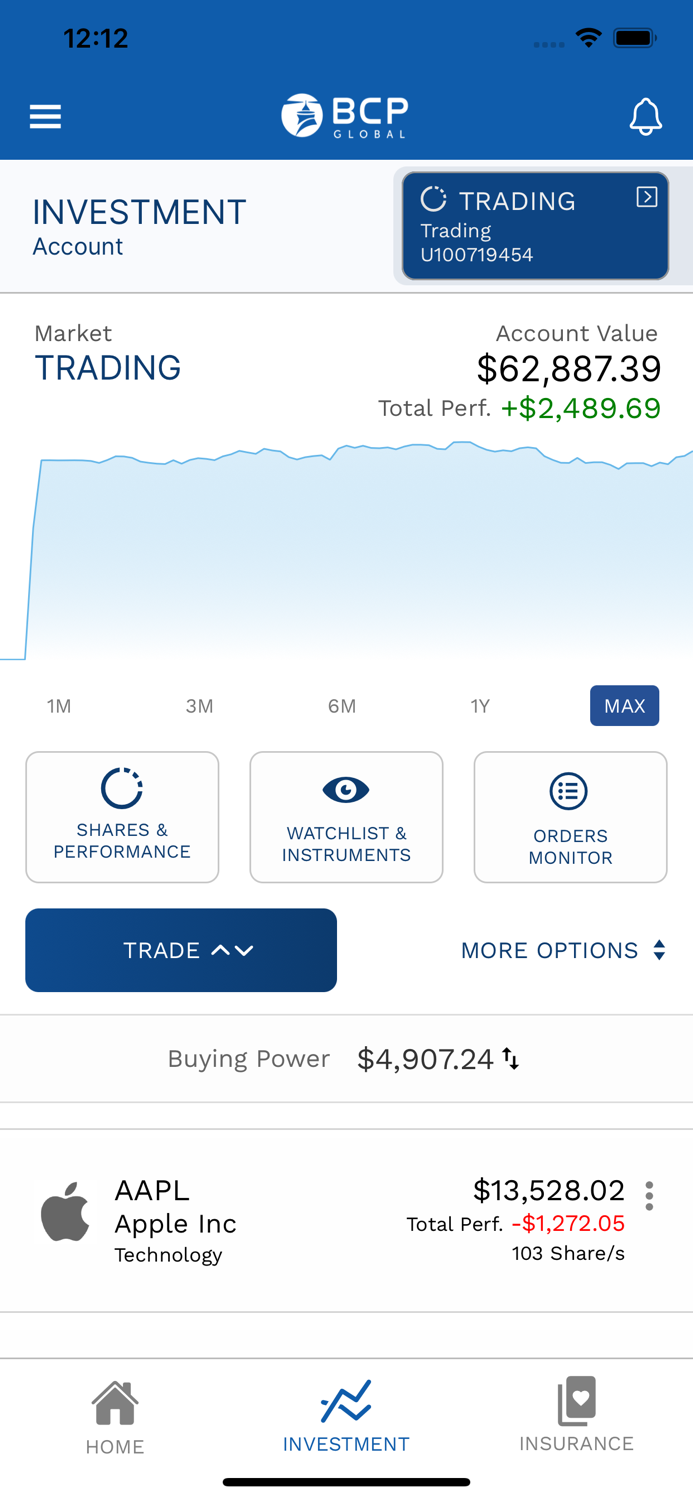Open the hamburger navigation menu
Image resolution: width=693 pixels, height=1500 pixels.
click(x=45, y=116)
